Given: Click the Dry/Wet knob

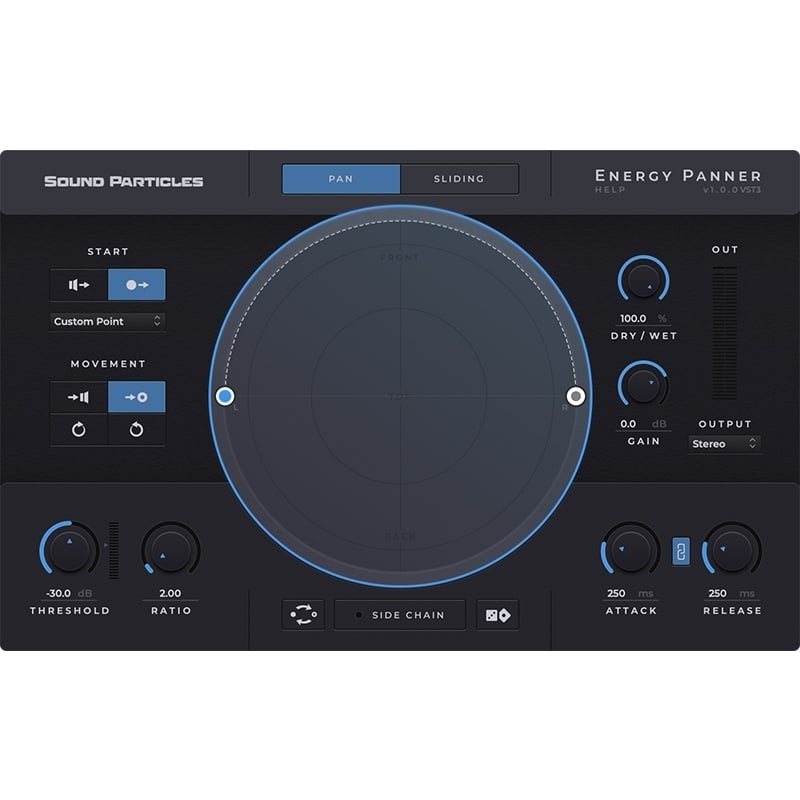Looking at the screenshot, I should tap(643, 280).
